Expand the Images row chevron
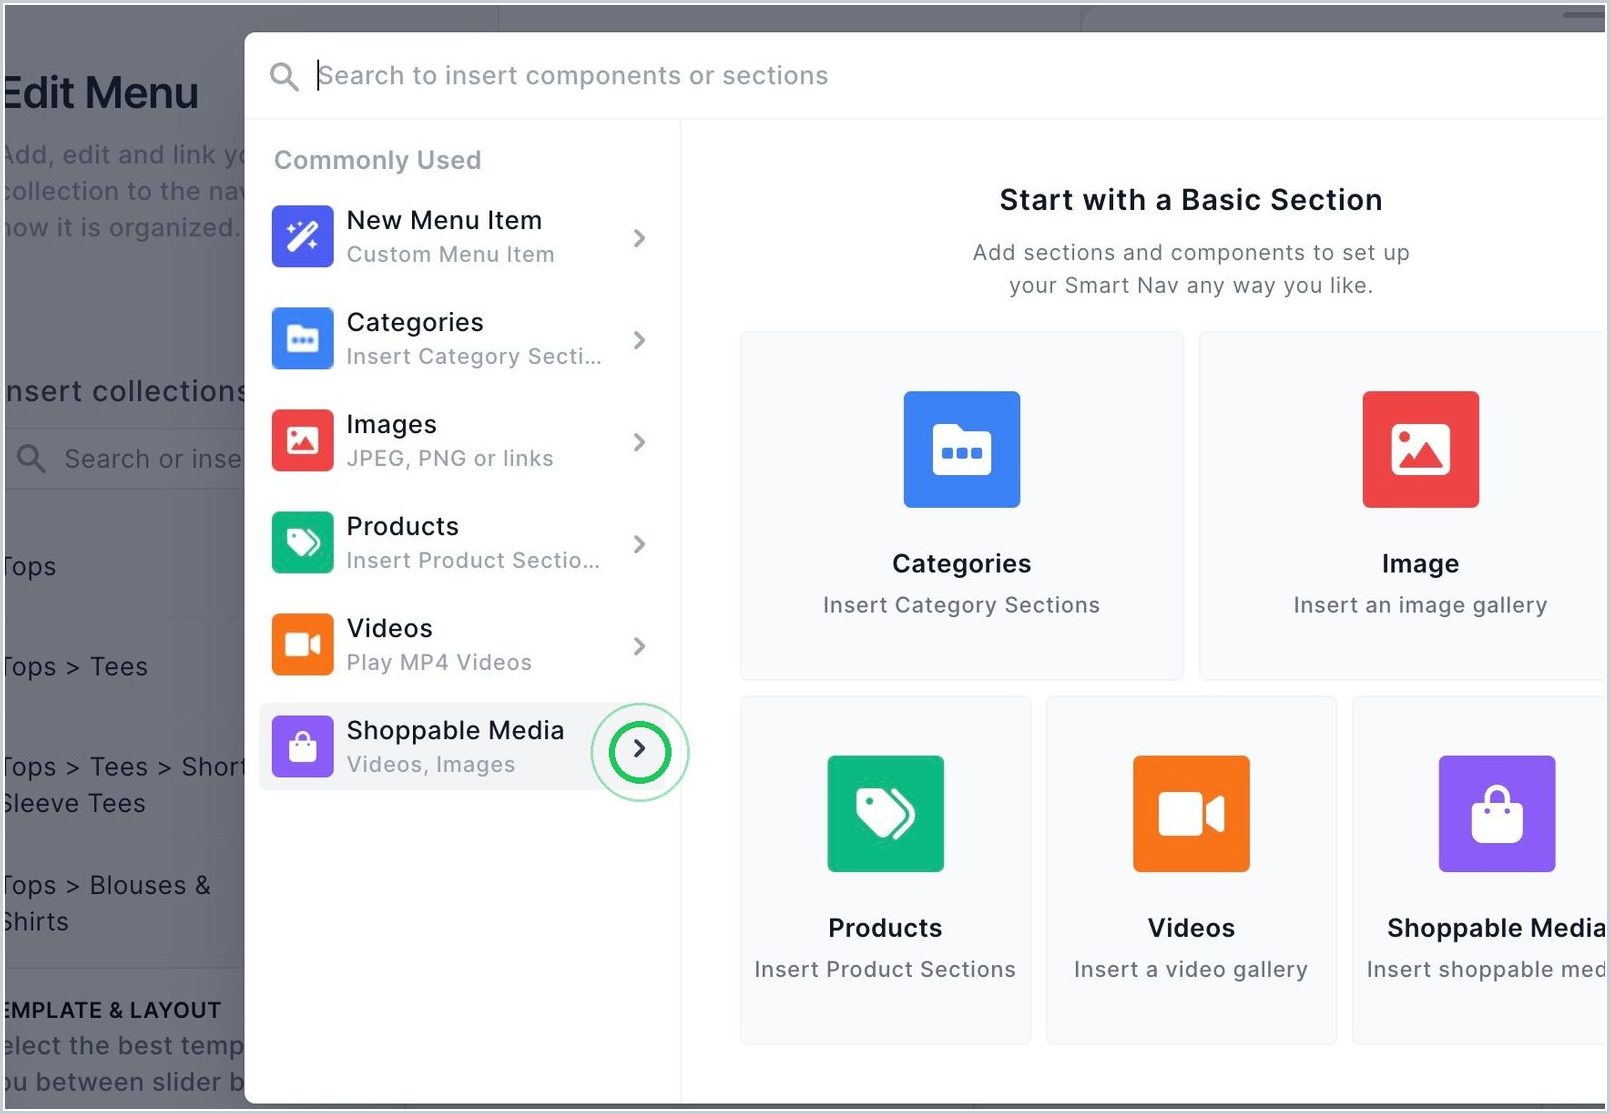Screen dimensions: 1610x1114 [x=639, y=442]
